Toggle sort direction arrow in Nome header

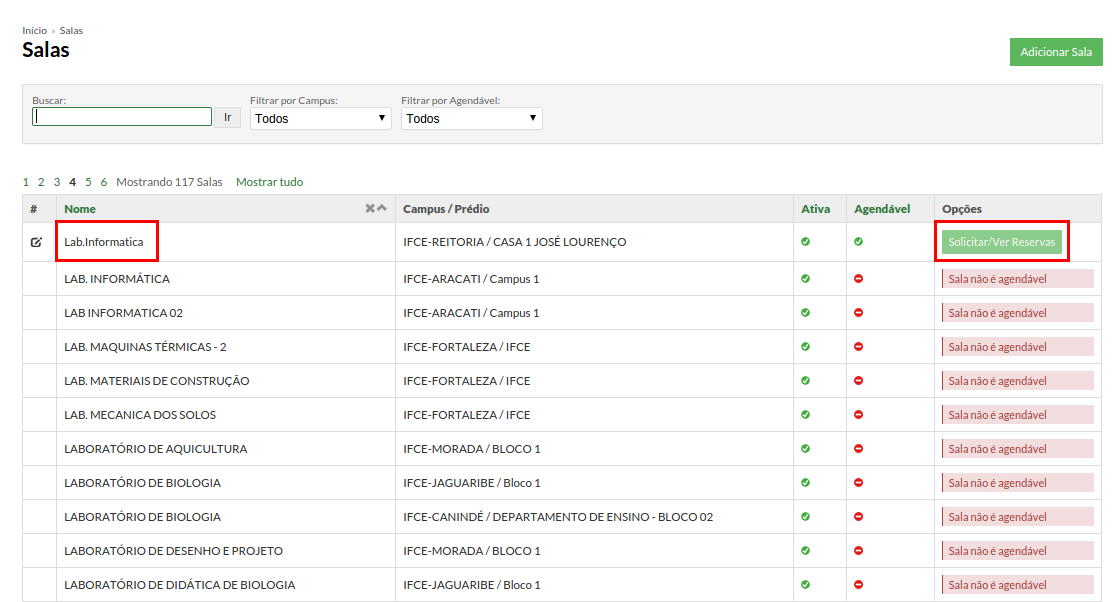point(382,208)
